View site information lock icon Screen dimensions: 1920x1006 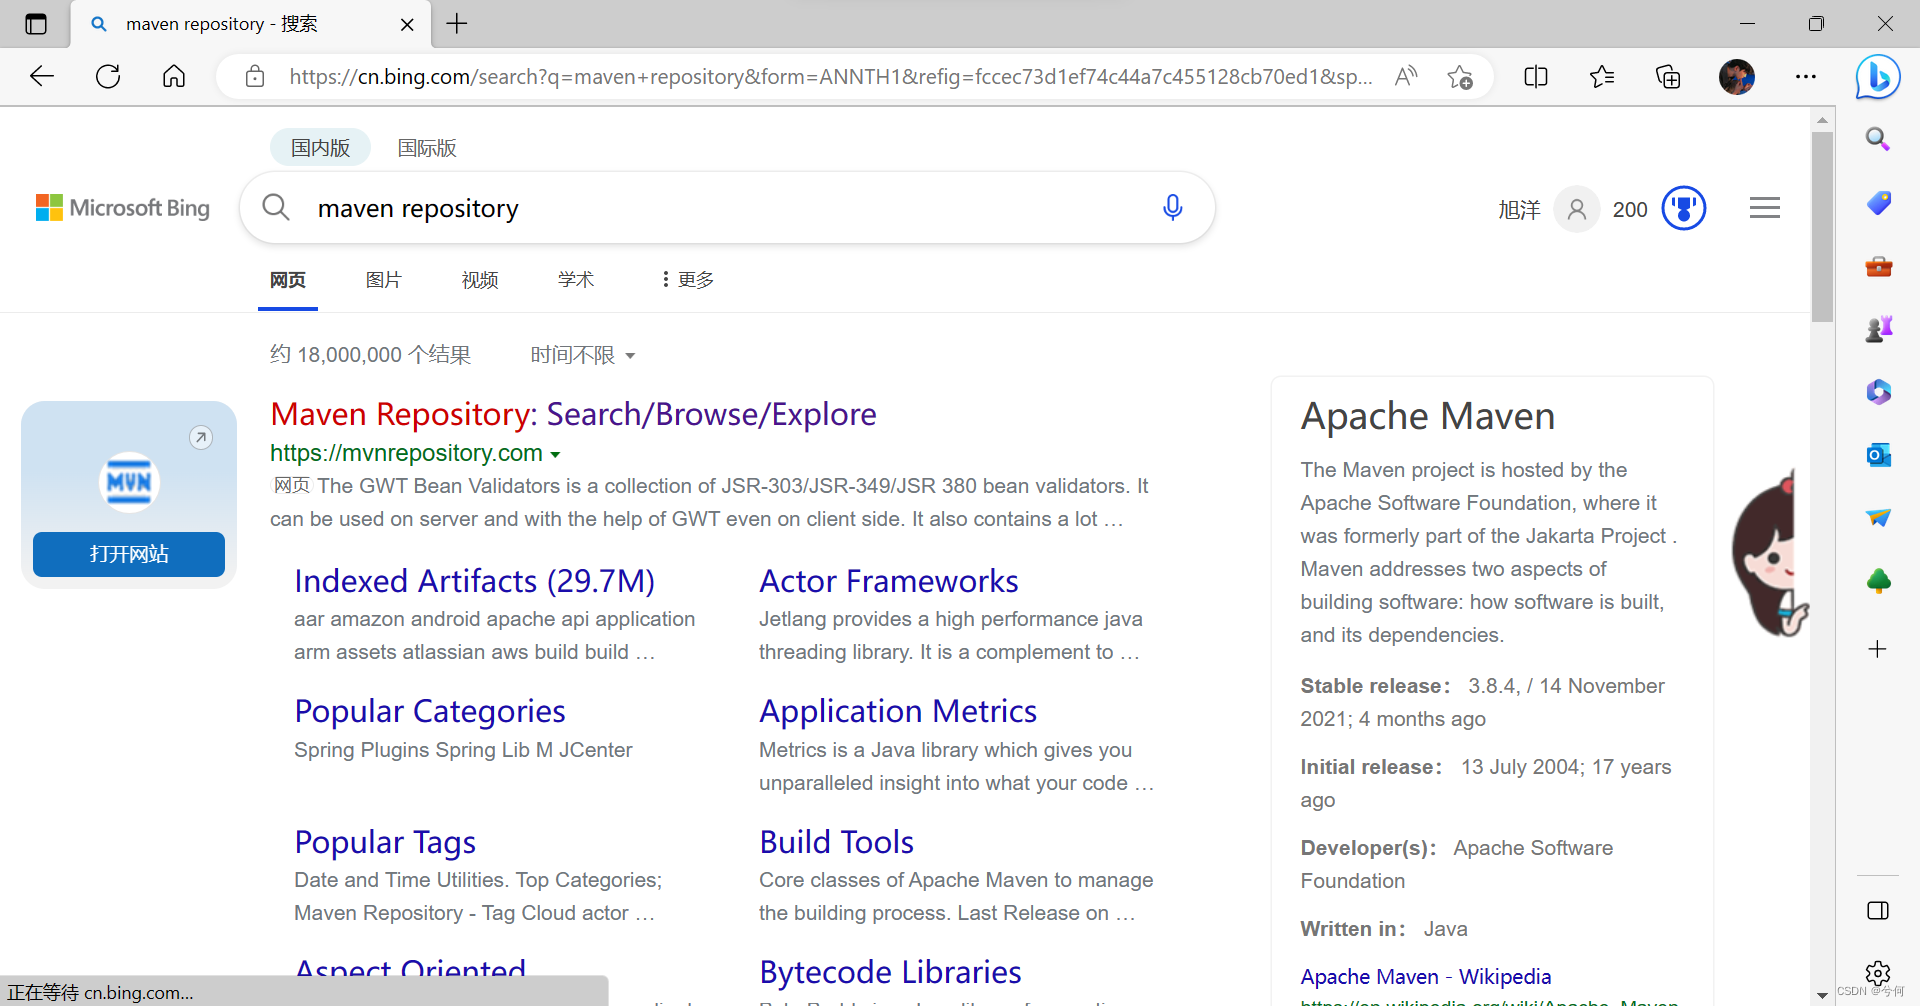click(x=255, y=77)
